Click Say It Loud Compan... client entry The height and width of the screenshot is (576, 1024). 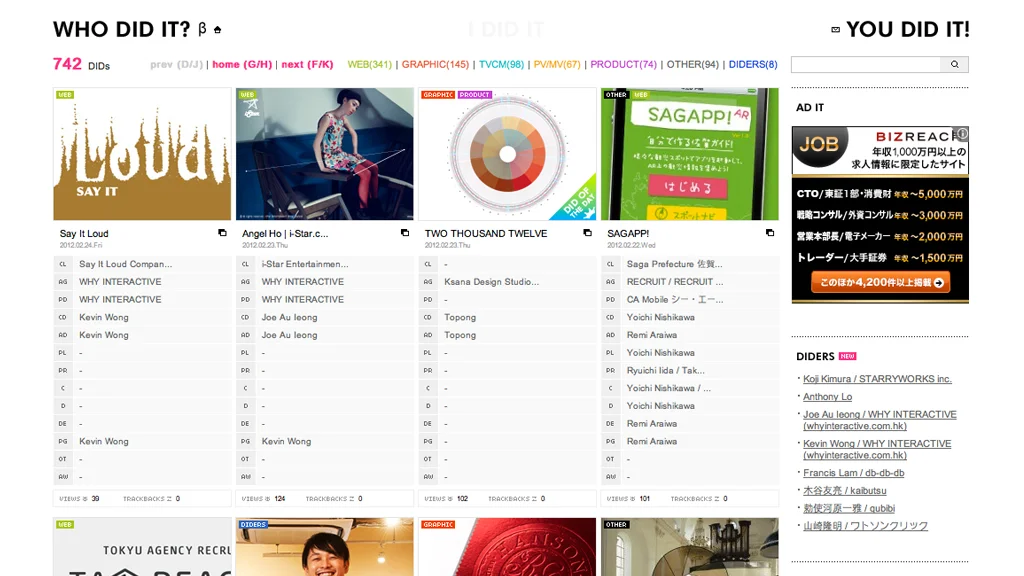pyautogui.click(x=125, y=264)
